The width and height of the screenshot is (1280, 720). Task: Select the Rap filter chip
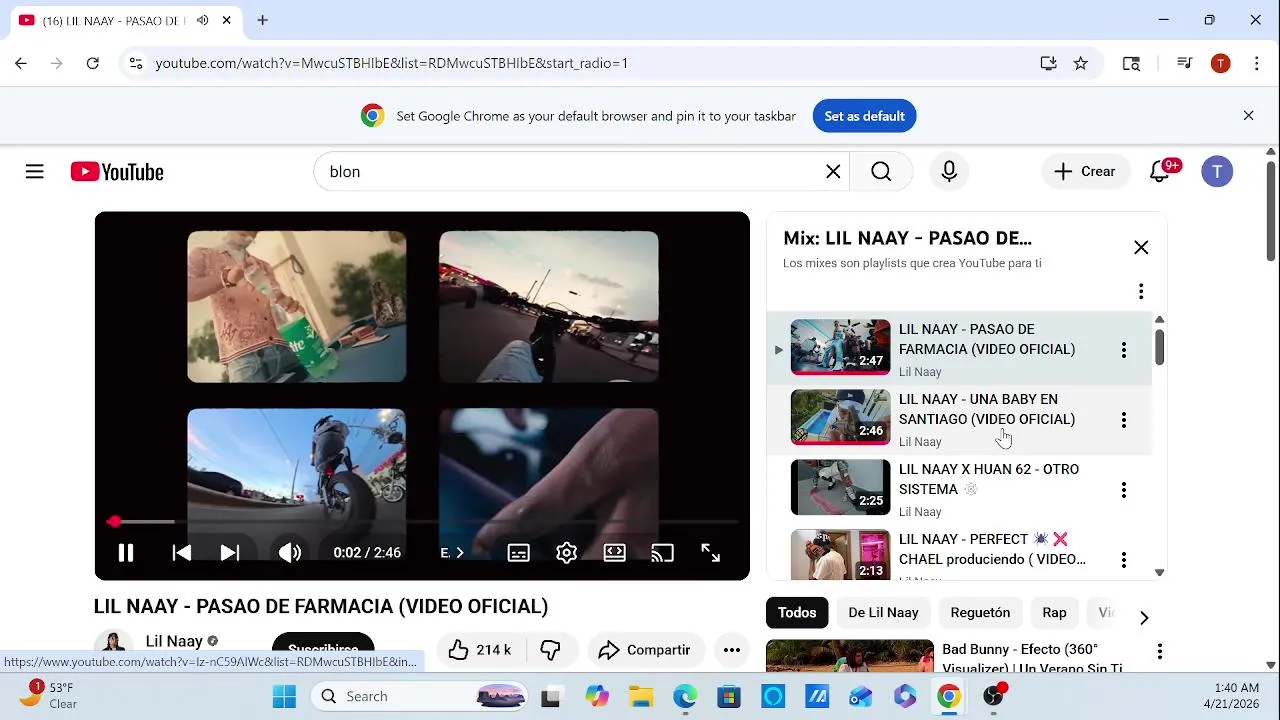coord(1054,613)
